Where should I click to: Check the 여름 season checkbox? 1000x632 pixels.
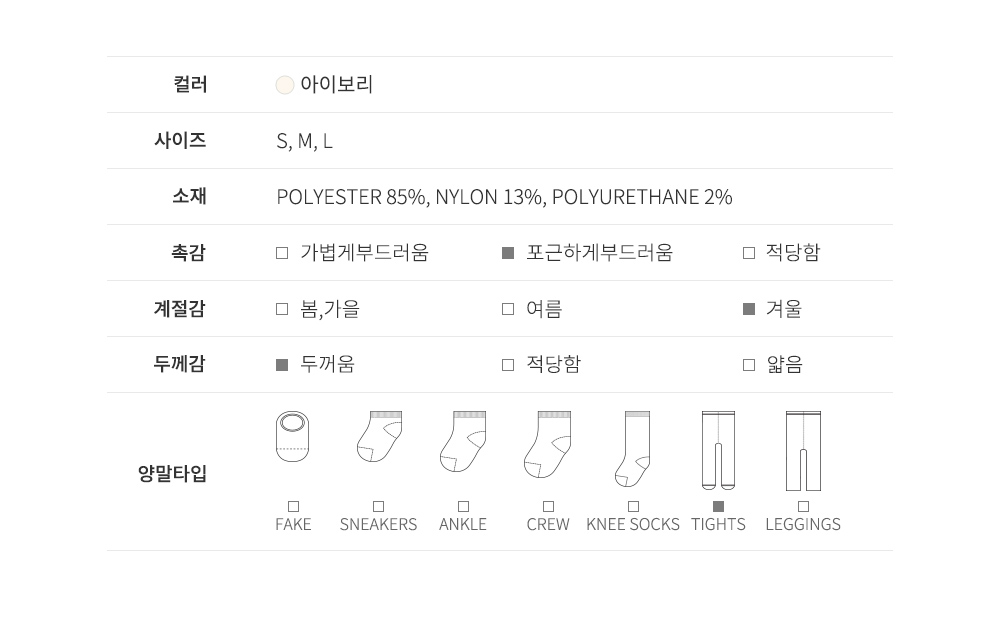click(x=508, y=309)
